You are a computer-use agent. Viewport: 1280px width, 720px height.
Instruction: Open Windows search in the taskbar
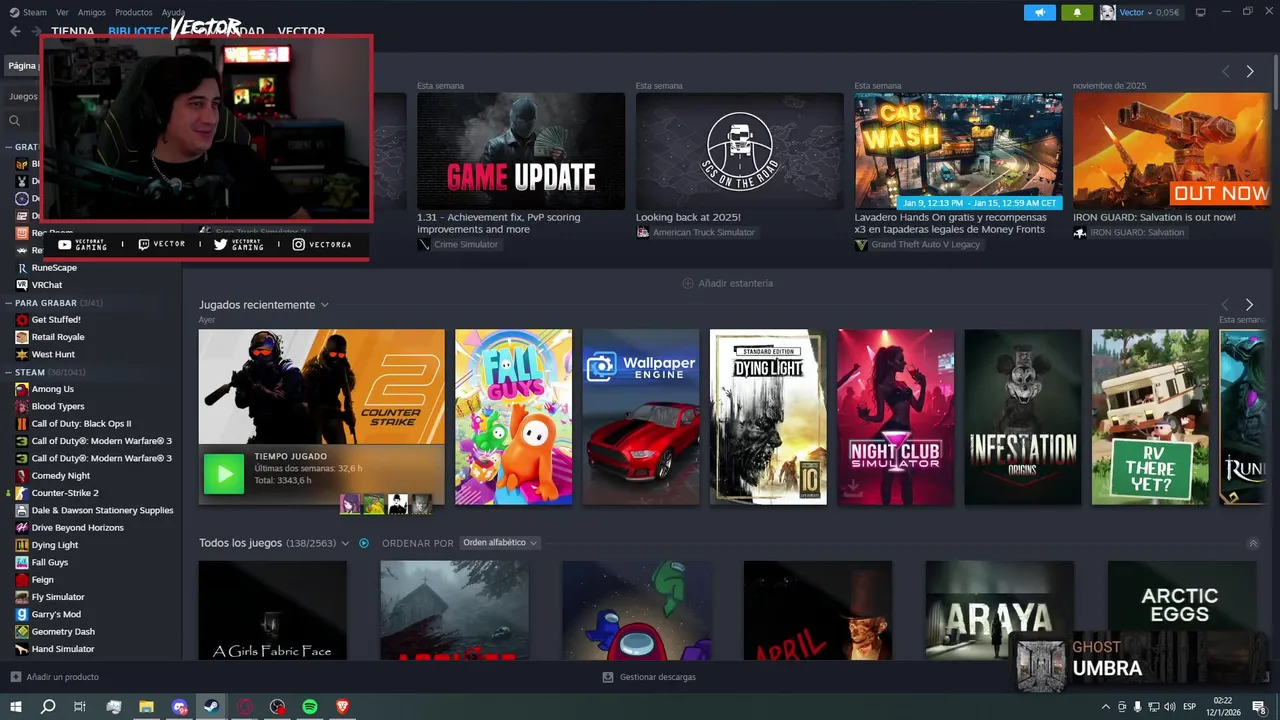(47, 706)
